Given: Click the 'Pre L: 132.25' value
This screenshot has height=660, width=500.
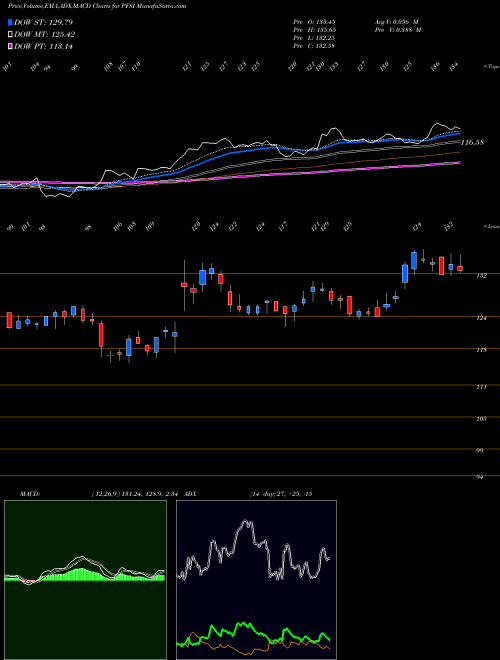Looking at the screenshot, I should coord(314,38).
